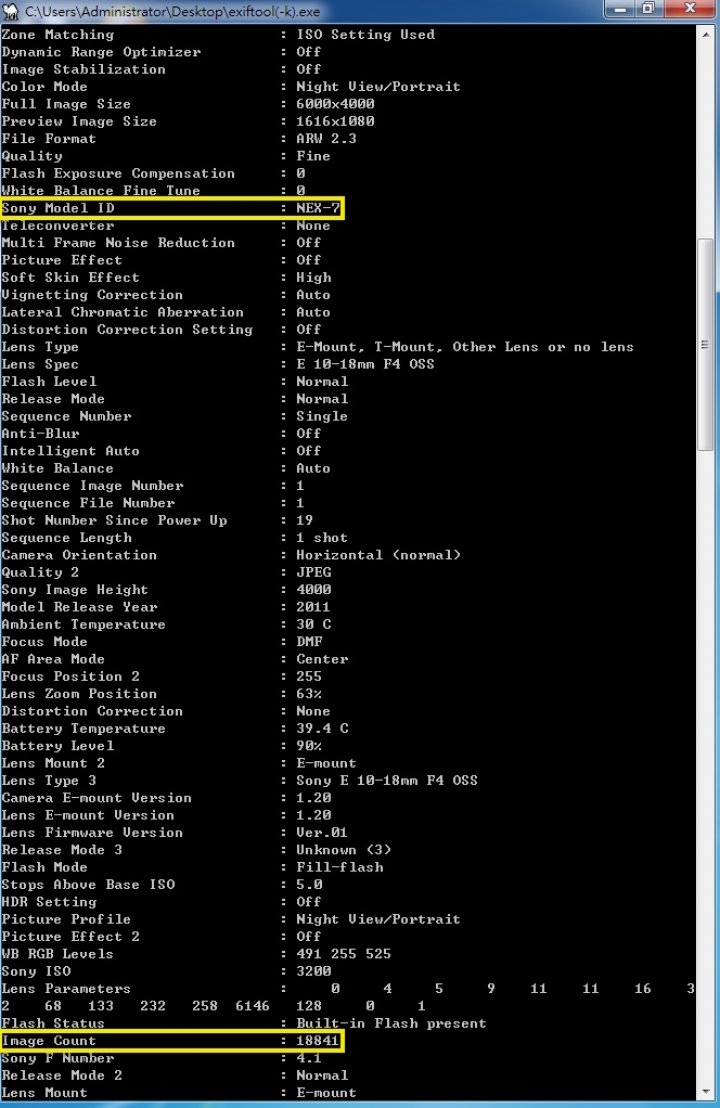Screen dimensions: 720x1108
Task: Click 'White Balance Fine Tune' label
Action: pos(101,191)
